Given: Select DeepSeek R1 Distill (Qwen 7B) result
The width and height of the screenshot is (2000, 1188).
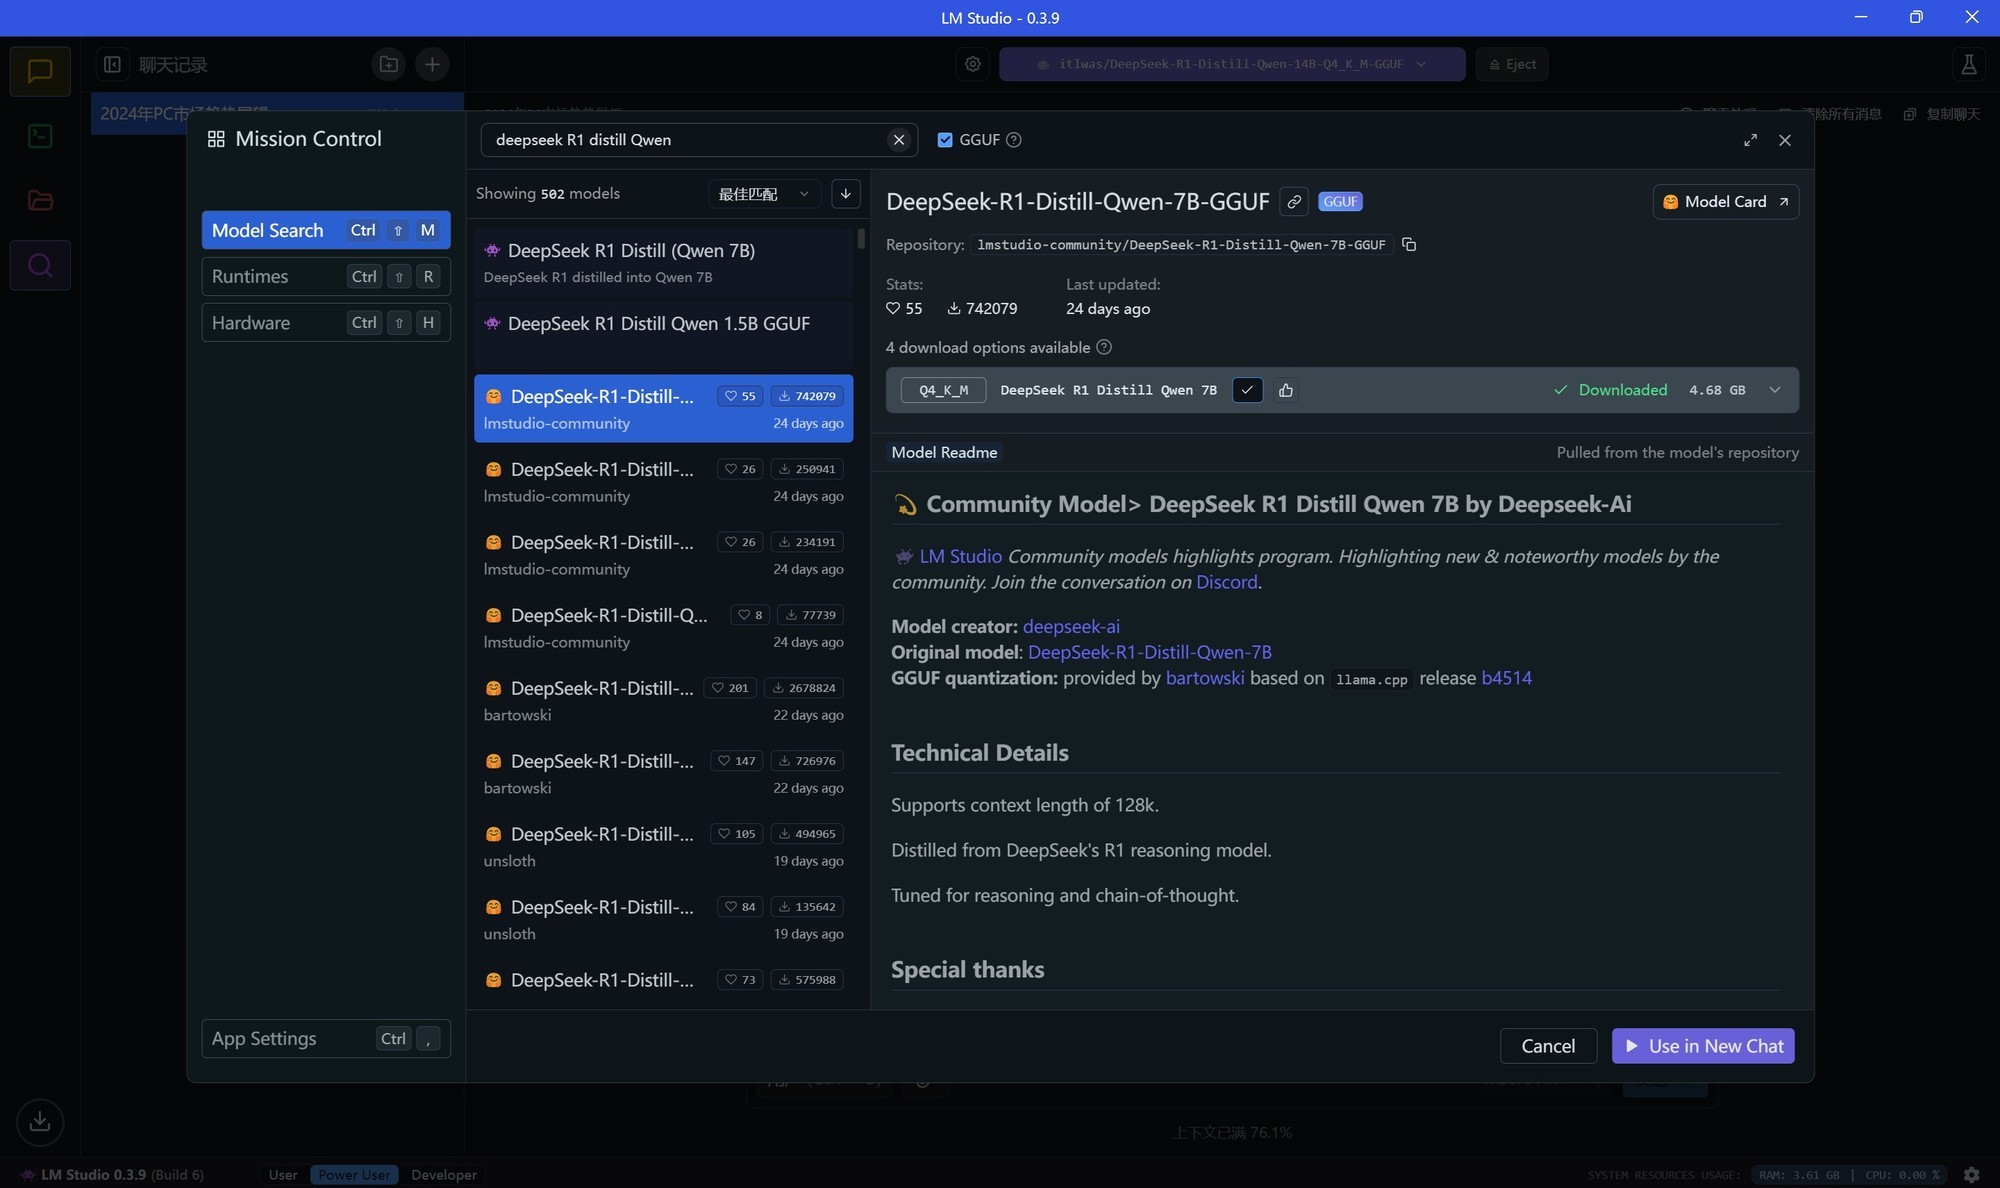Looking at the screenshot, I should [663, 262].
